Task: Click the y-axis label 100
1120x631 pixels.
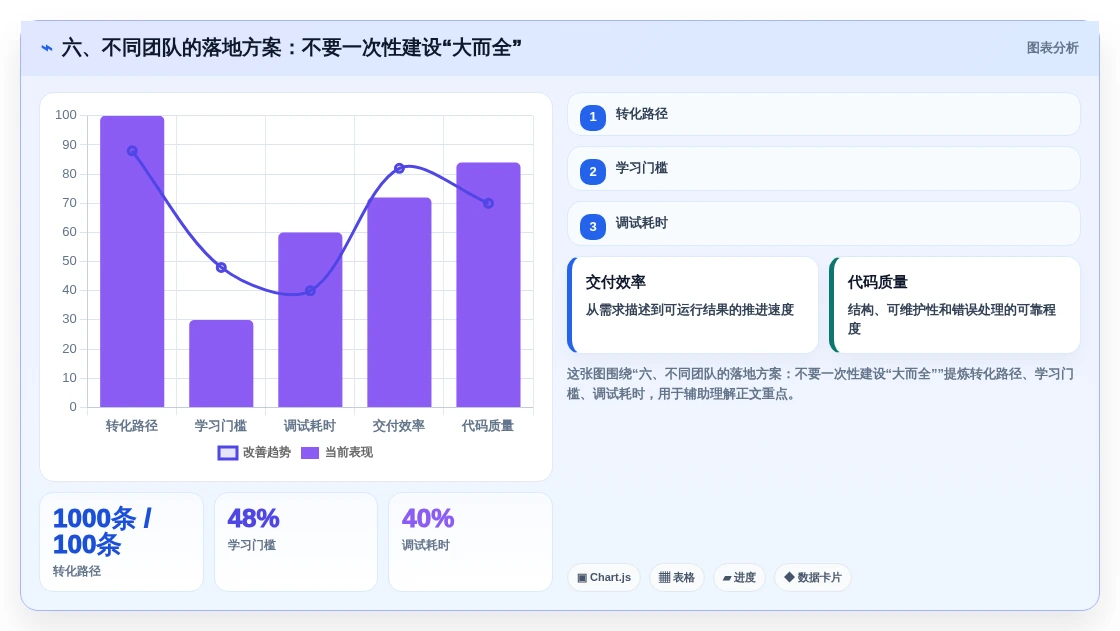Action: pyautogui.click(x=66, y=115)
